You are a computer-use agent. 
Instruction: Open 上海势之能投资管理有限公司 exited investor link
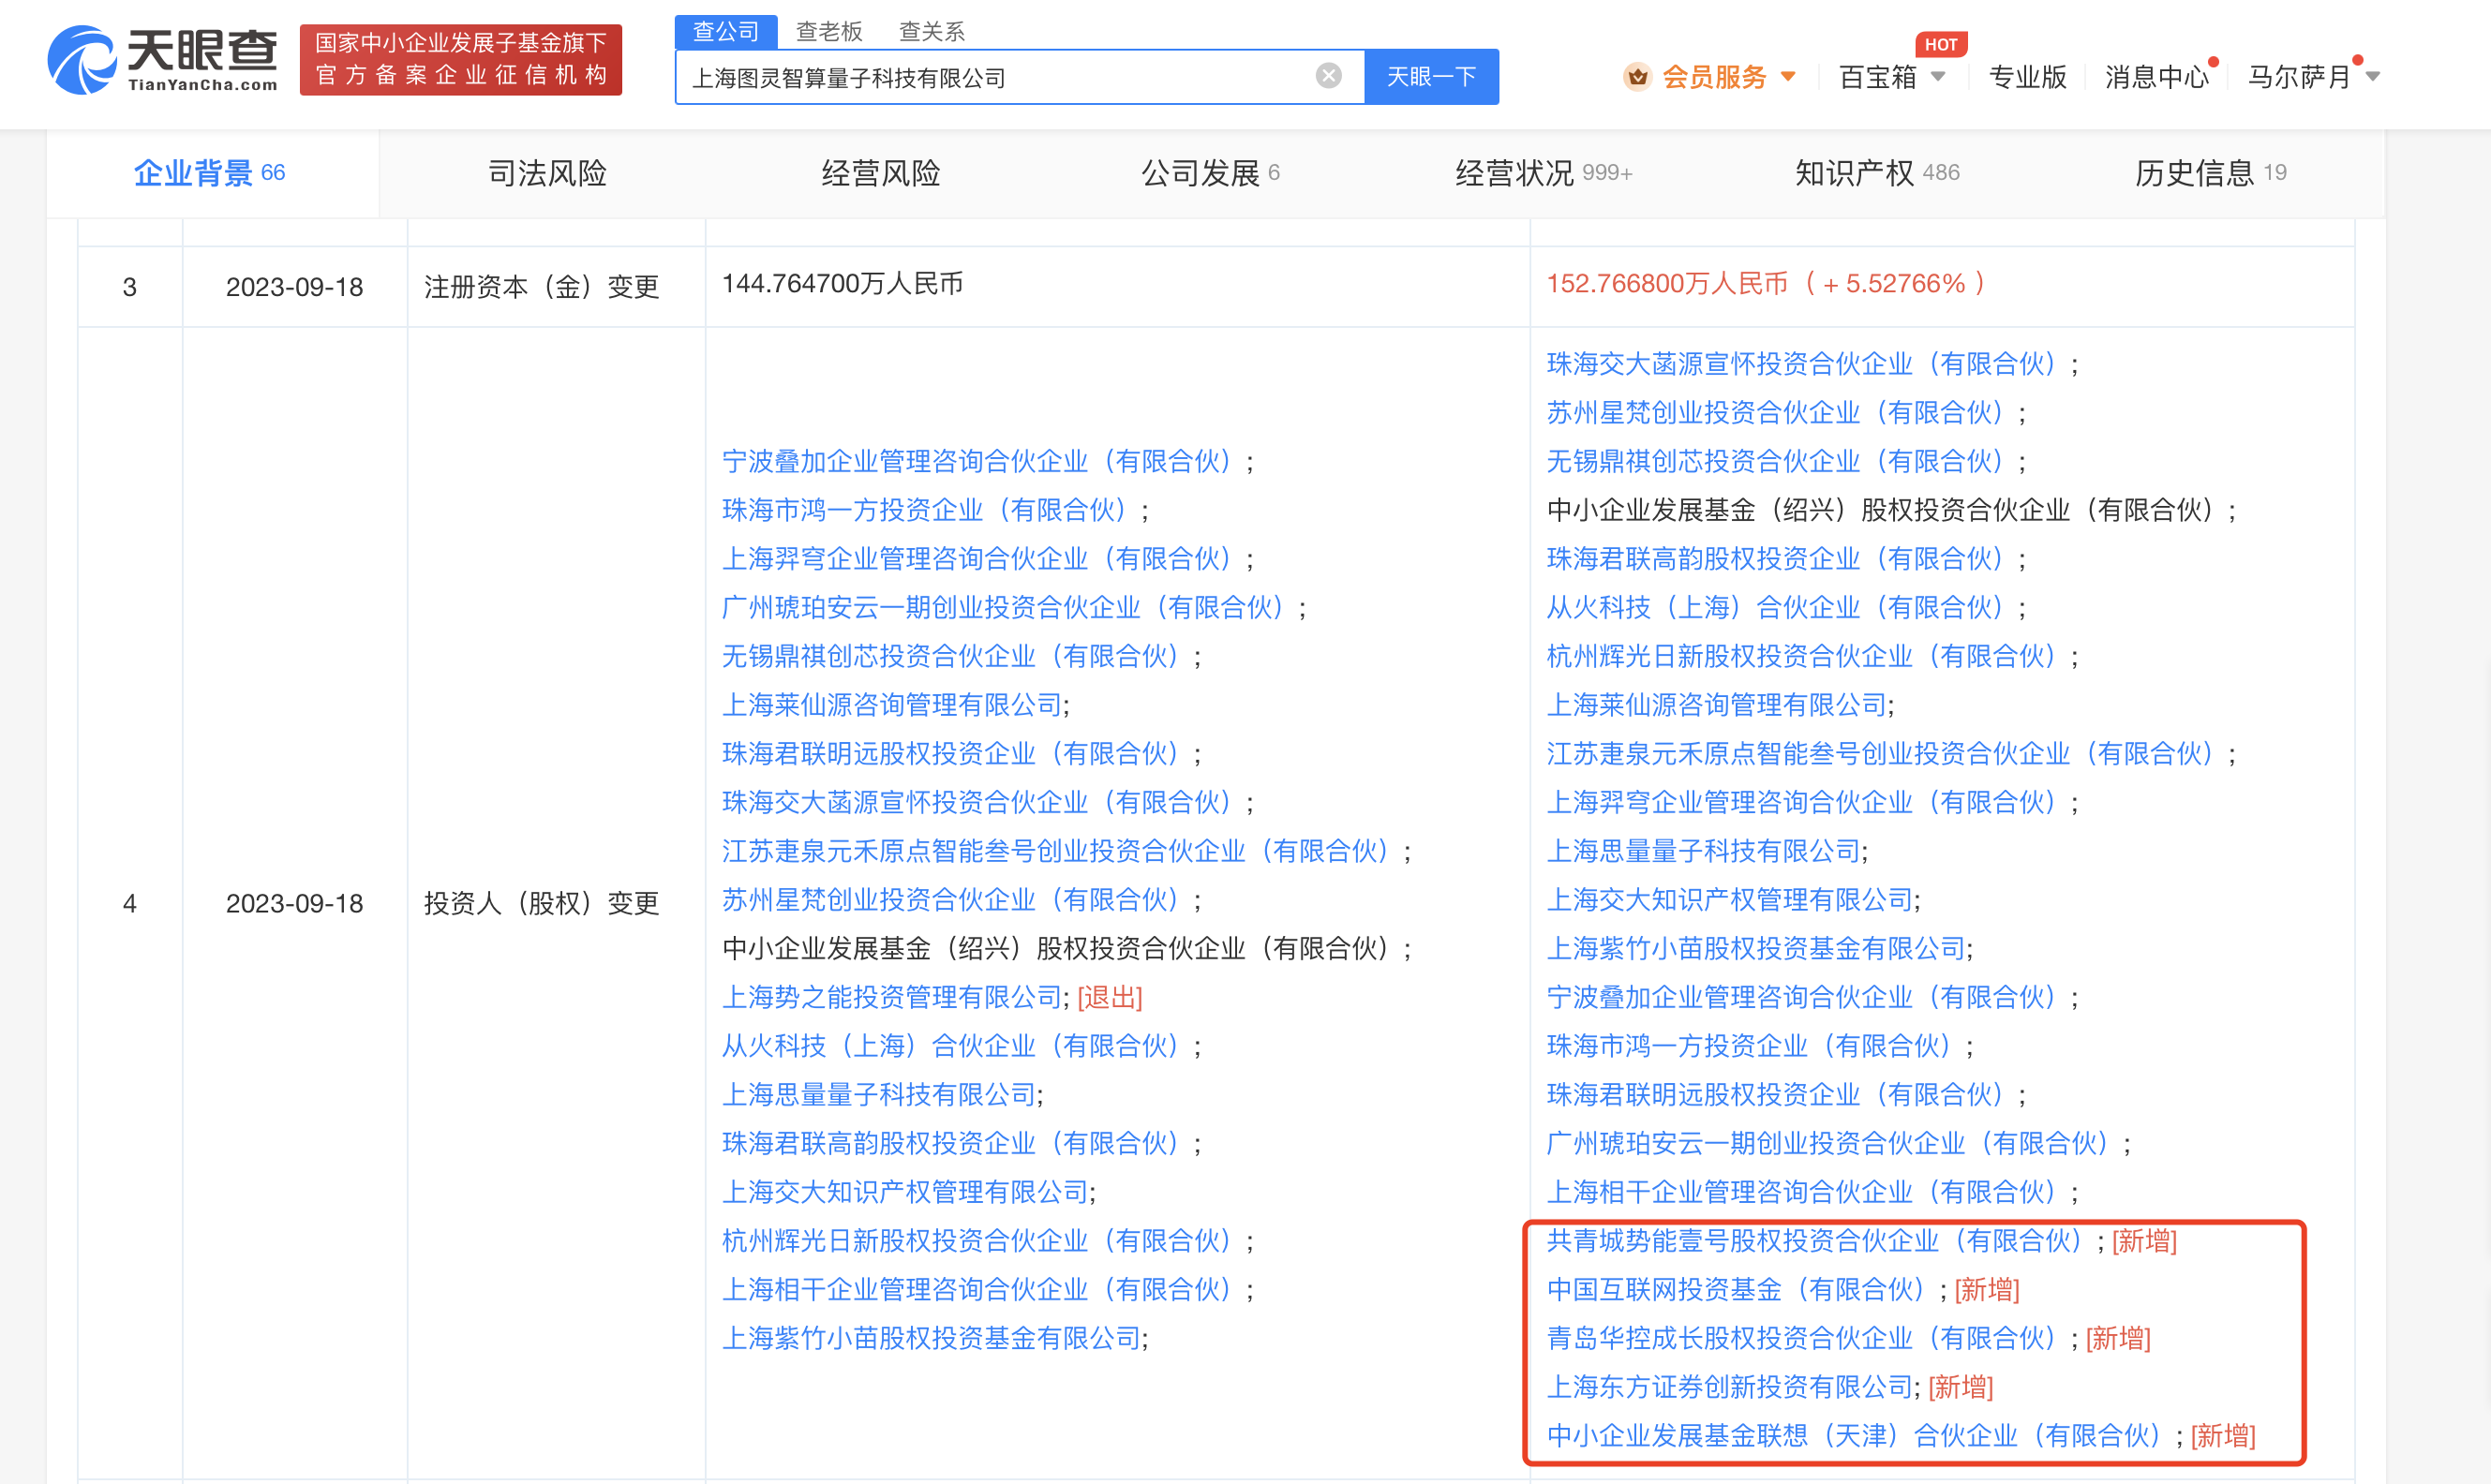[x=890, y=997]
